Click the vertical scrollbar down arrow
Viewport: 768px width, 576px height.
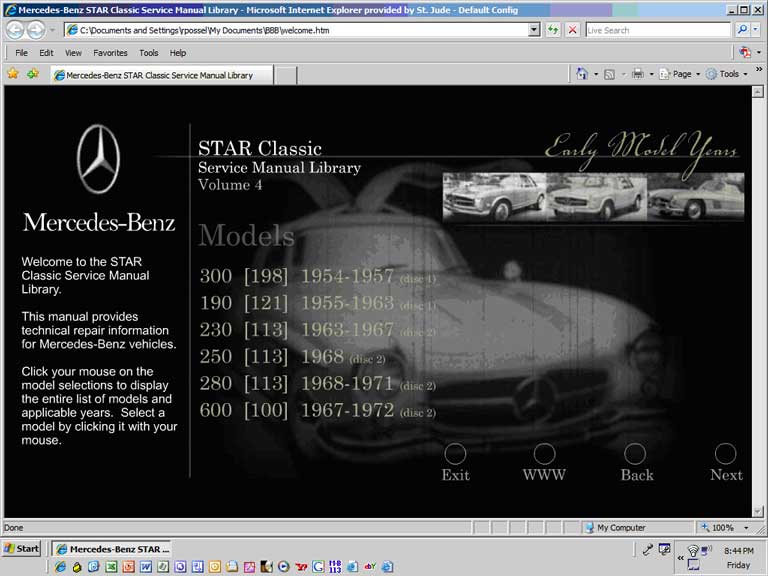pos(758,512)
